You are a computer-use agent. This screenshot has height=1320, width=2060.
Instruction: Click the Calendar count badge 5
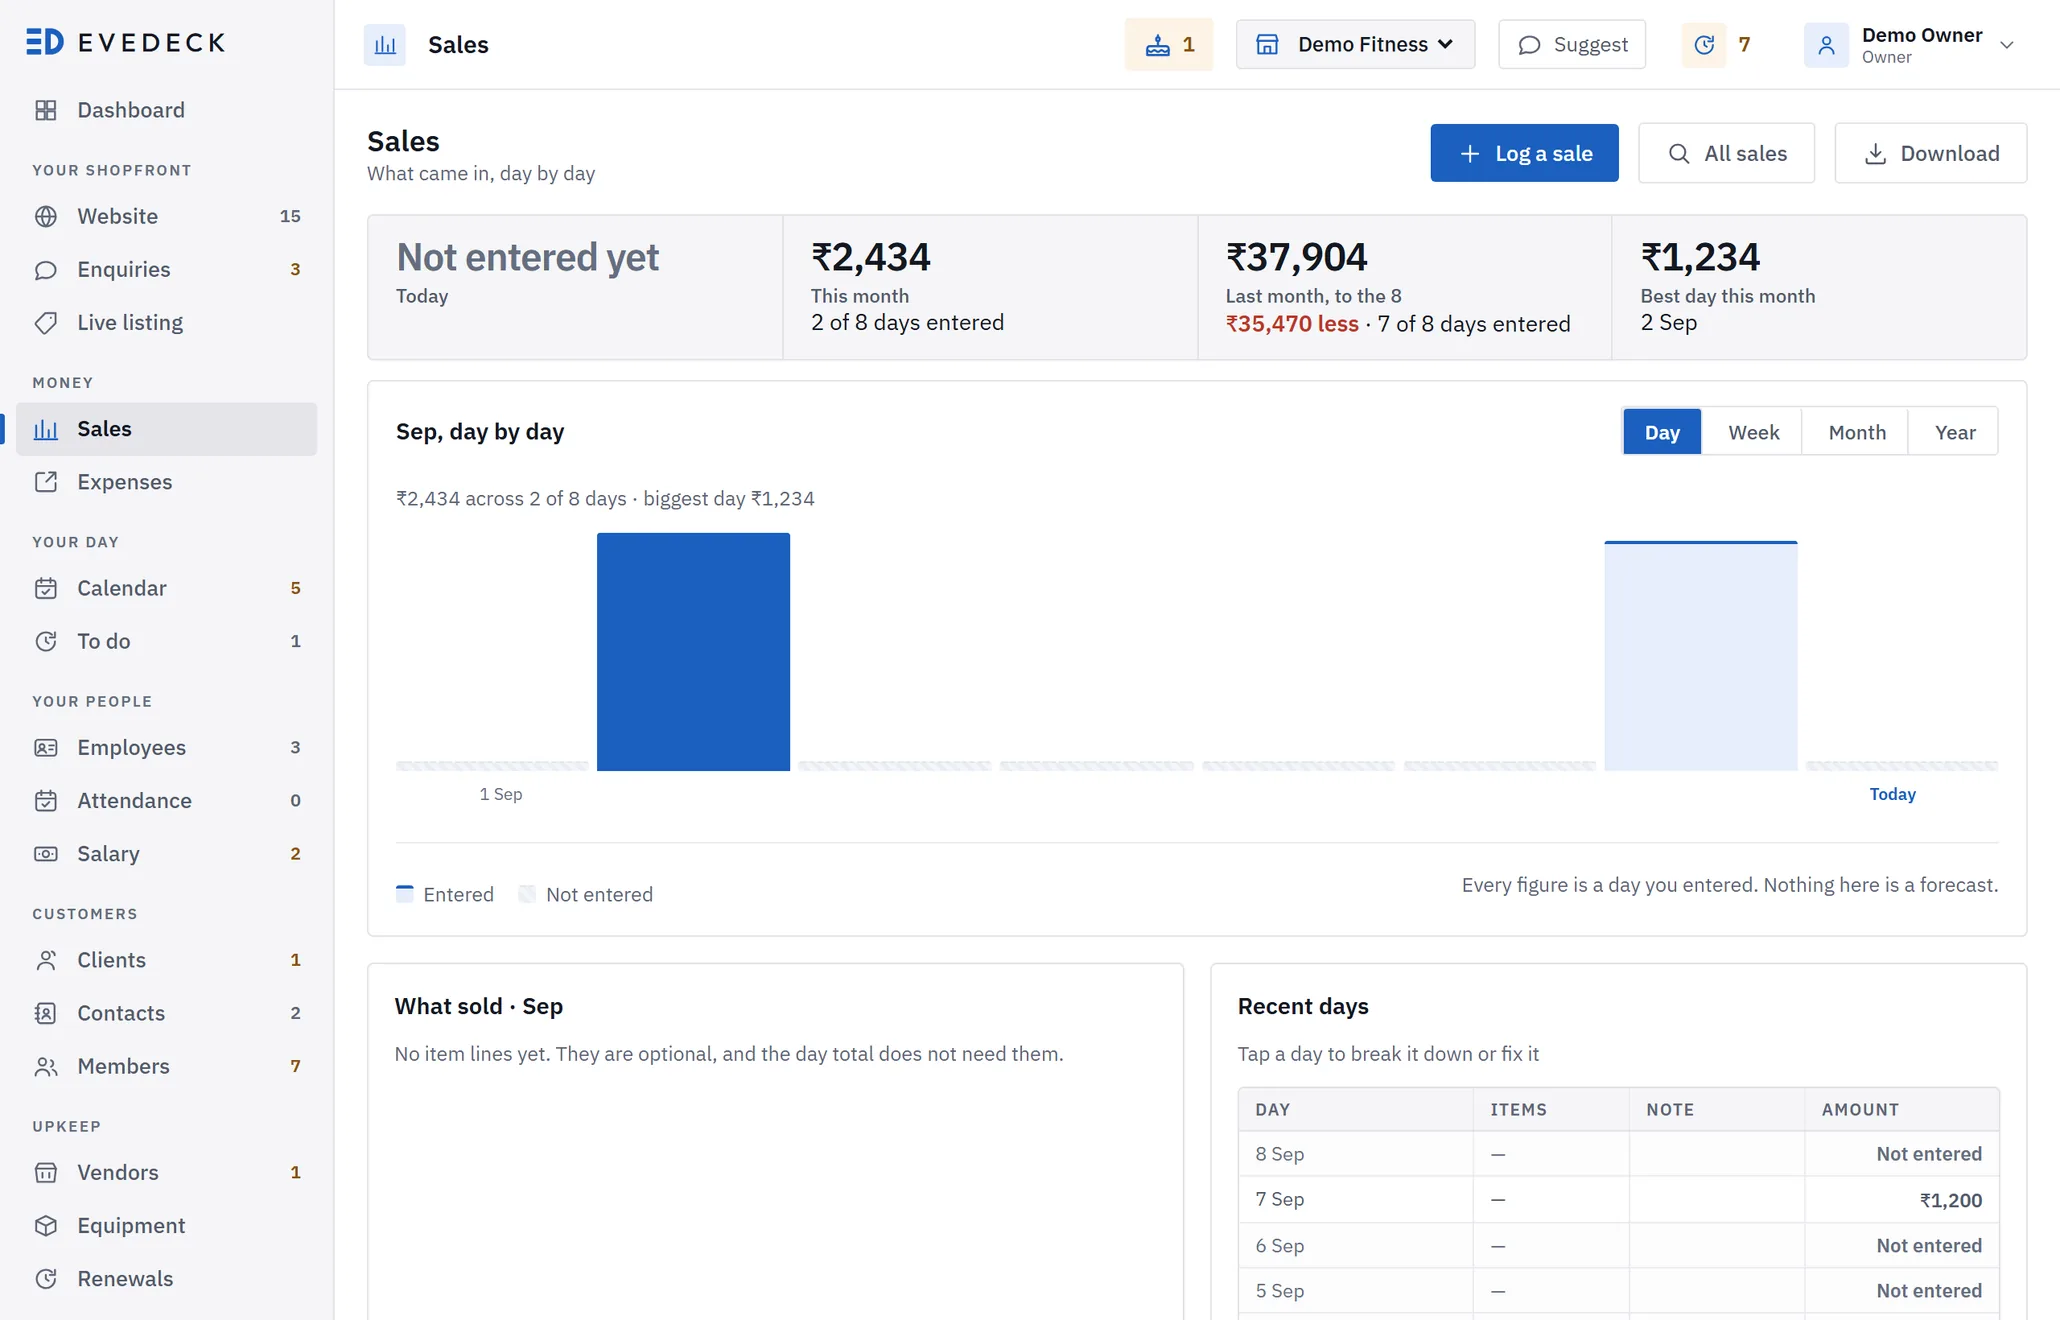click(295, 588)
